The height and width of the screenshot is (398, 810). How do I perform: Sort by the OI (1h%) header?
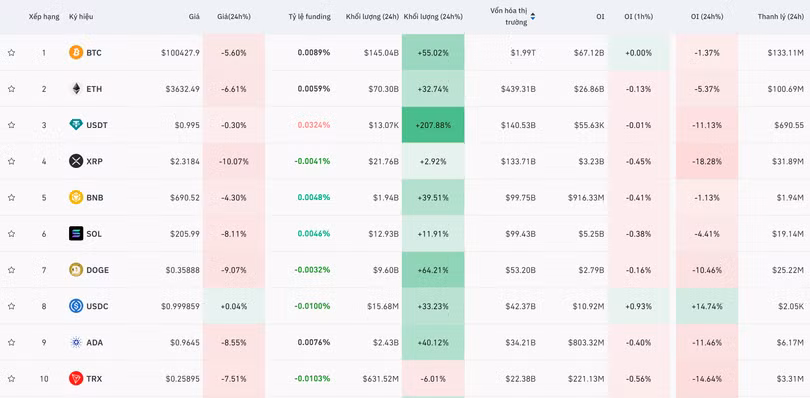point(638,17)
